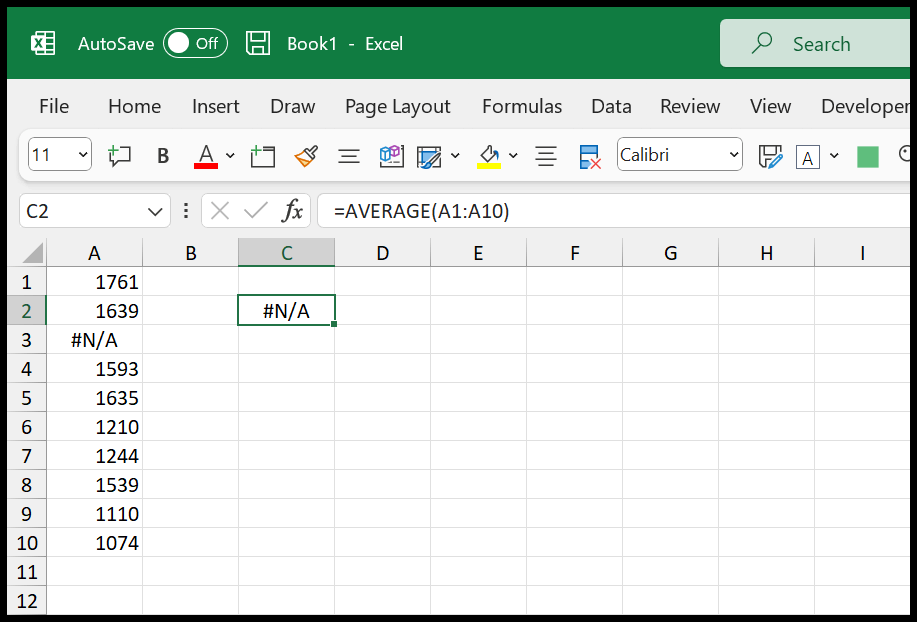Viewport: 917px width, 622px height.
Task: Open the font size dropdown
Action: pos(84,154)
